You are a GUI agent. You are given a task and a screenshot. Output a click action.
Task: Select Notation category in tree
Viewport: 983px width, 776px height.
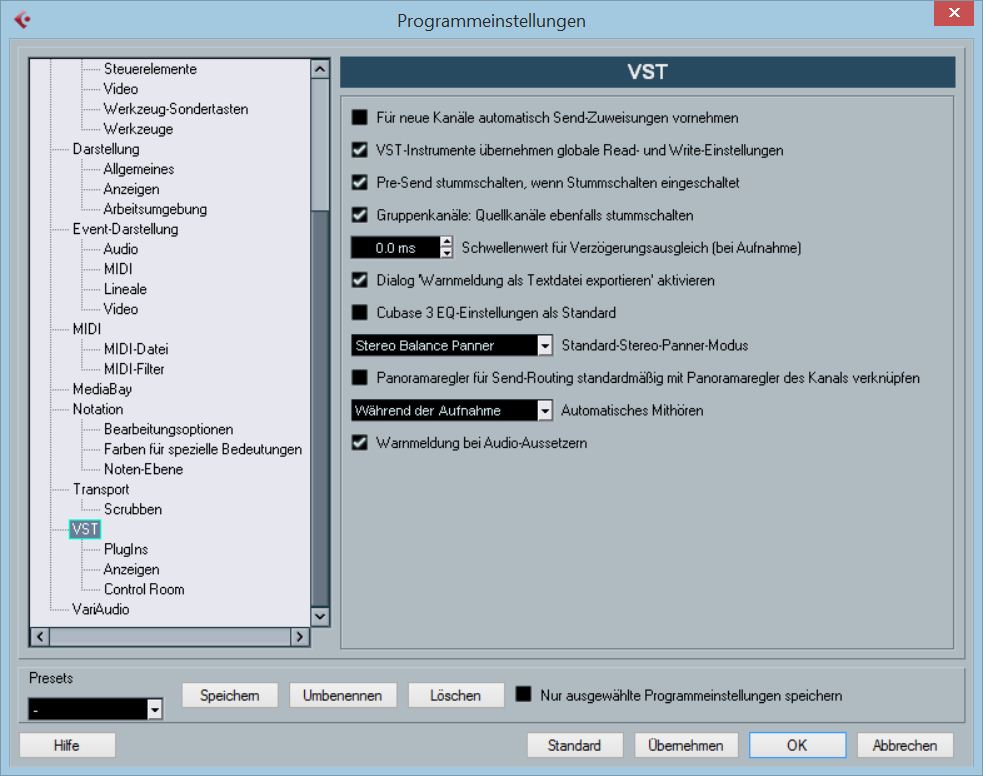click(x=98, y=409)
